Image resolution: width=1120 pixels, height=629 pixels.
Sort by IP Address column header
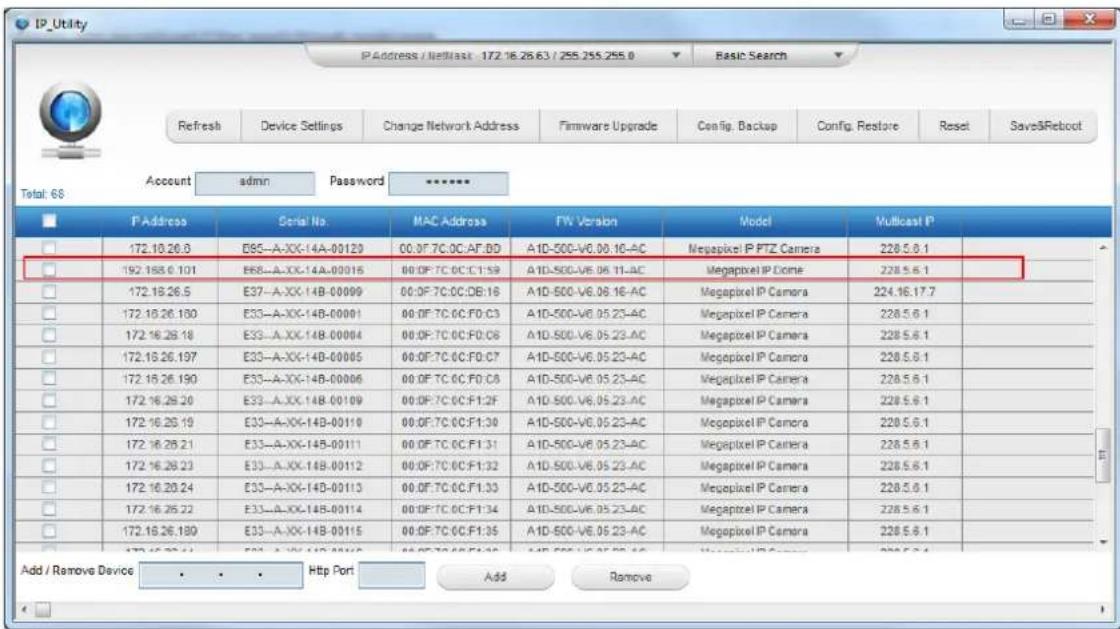159,221
